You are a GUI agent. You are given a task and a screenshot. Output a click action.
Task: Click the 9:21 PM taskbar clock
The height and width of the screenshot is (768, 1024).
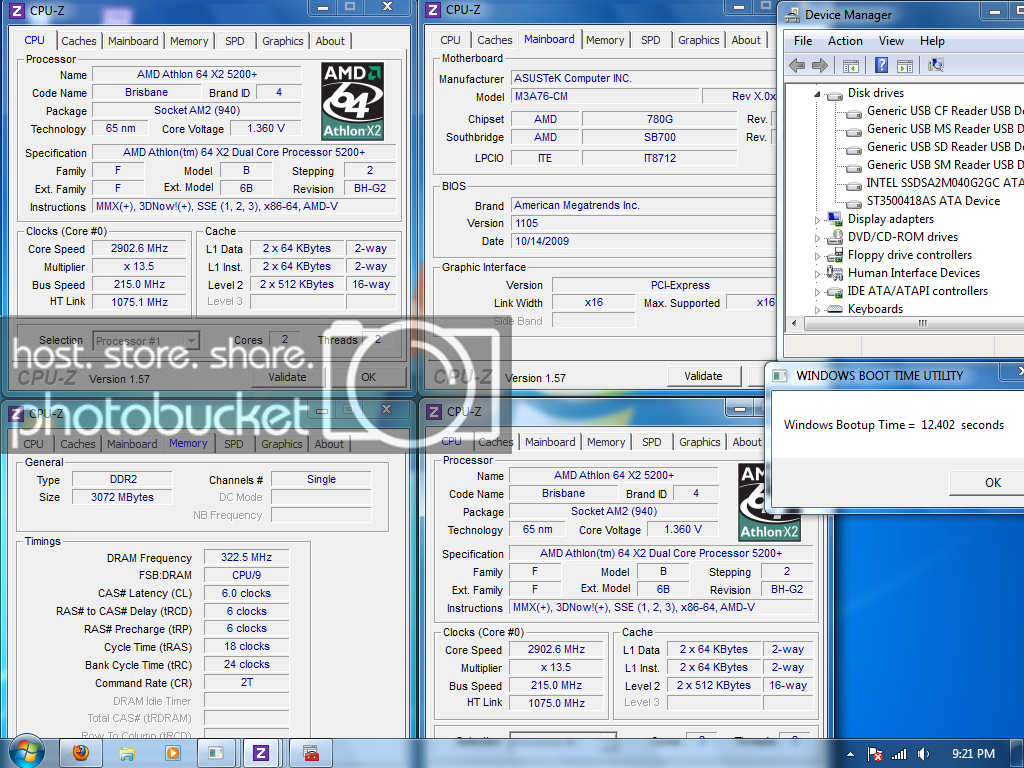pyautogui.click(x=973, y=754)
